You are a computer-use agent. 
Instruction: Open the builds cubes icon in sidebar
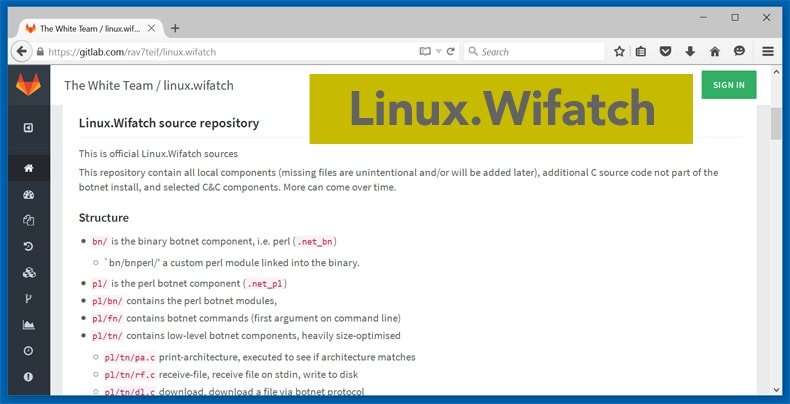[x=29, y=273]
